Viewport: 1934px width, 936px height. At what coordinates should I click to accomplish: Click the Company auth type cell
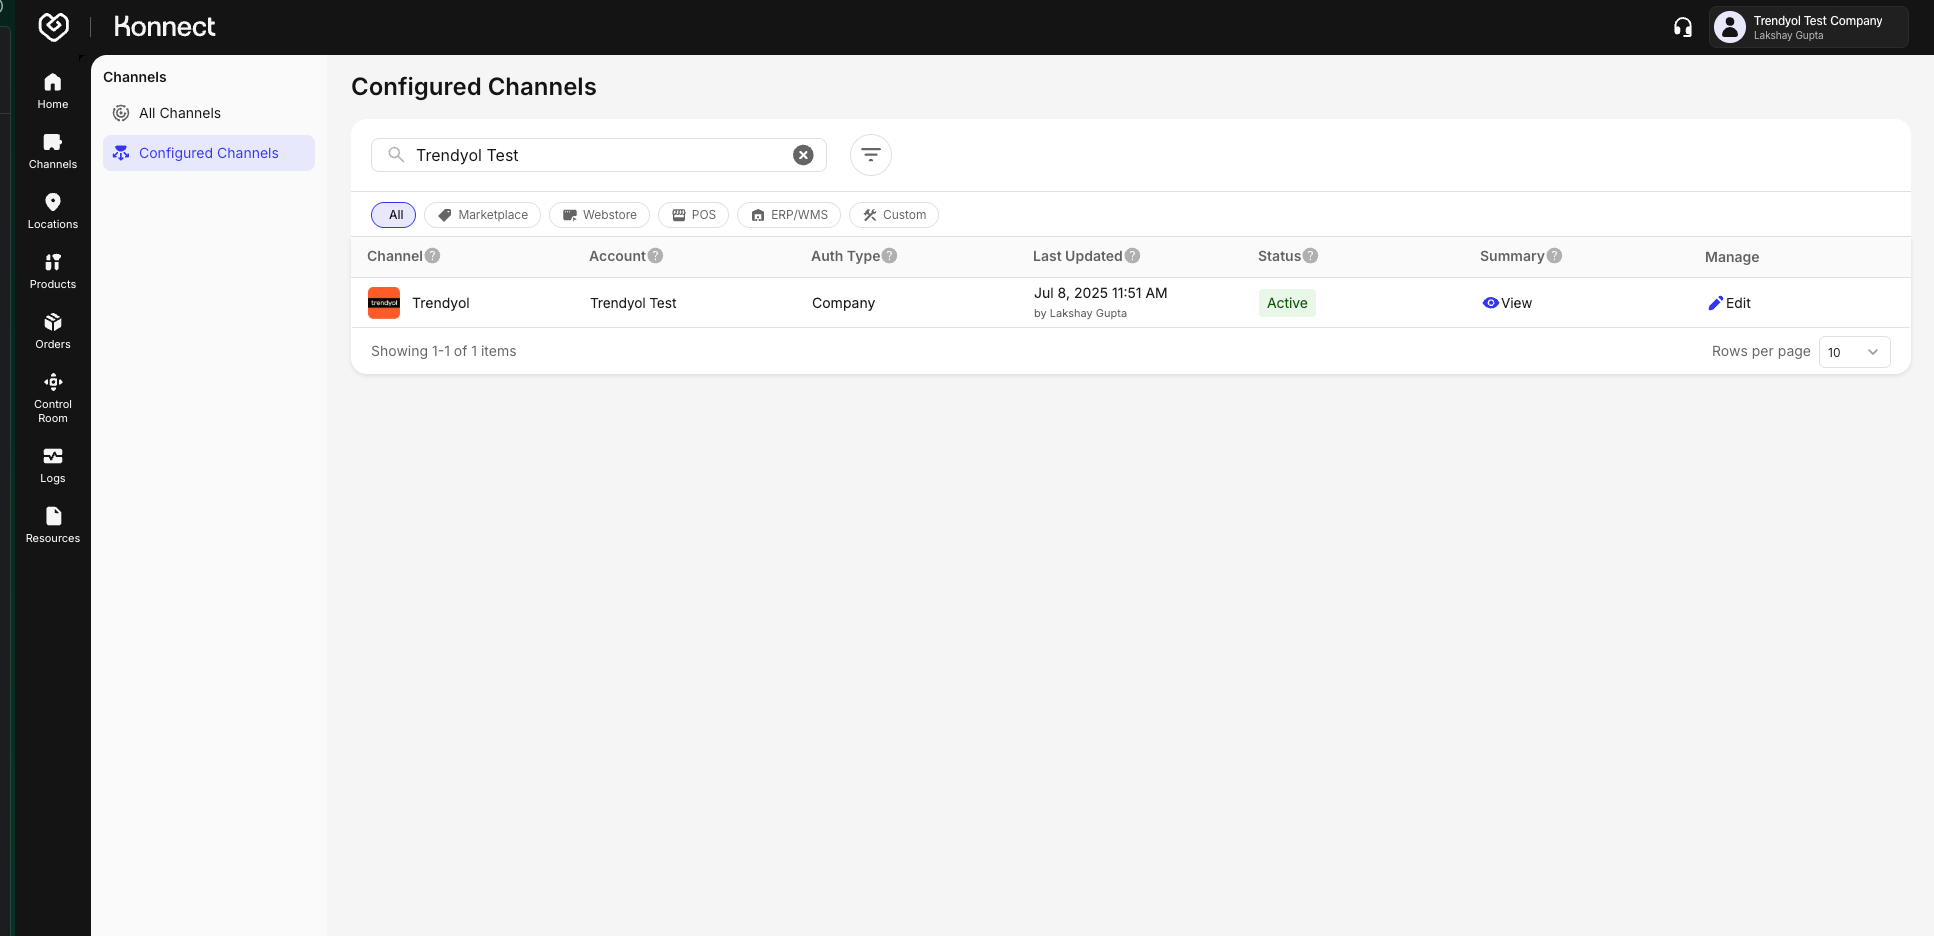843,303
